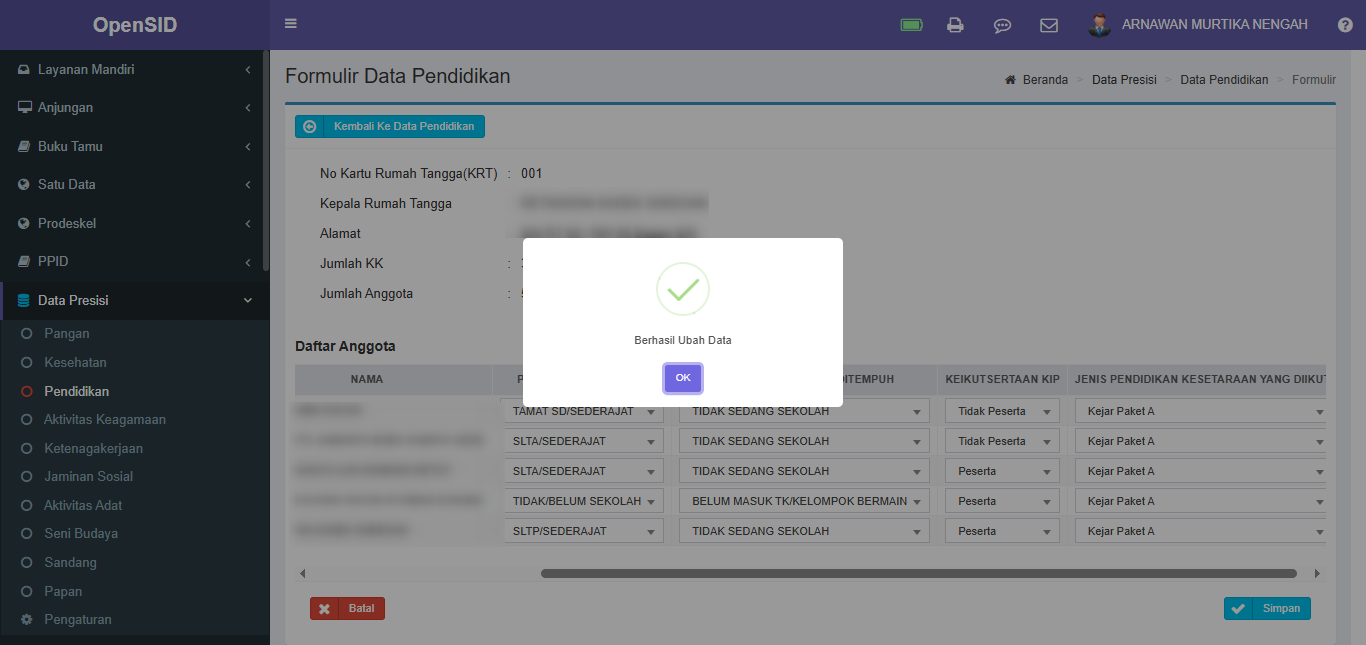Expand PPID sidebar menu
This screenshot has width=1366, height=645.
(x=135, y=262)
